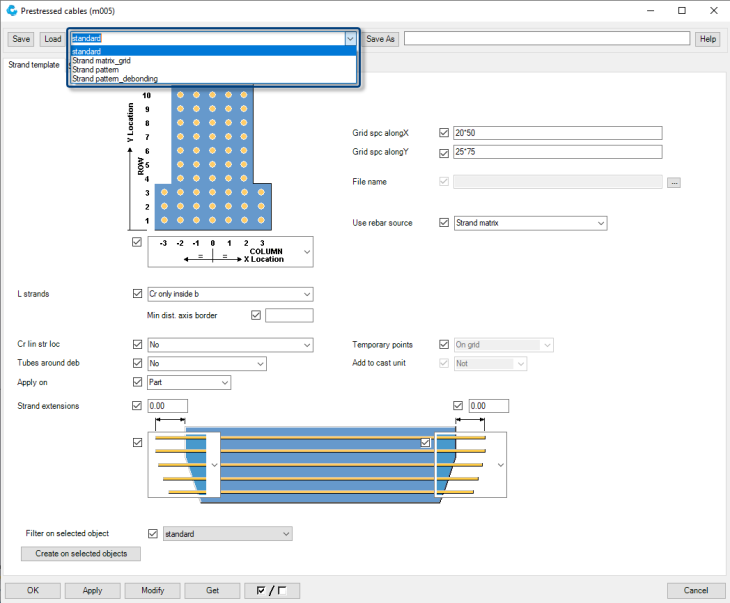Choose 'Strand pattern' preset in list
730x603 pixels.
[96, 70]
